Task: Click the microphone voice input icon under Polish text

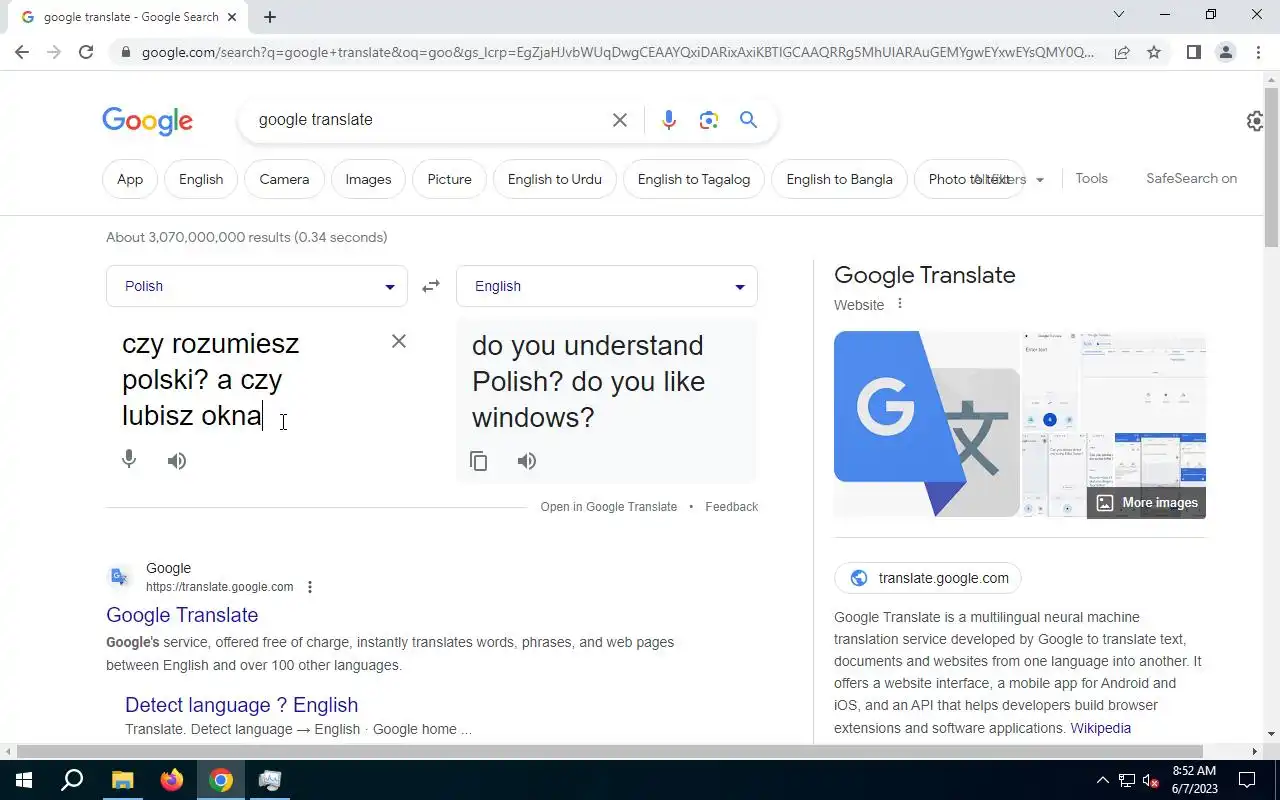Action: click(x=129, y=460)
